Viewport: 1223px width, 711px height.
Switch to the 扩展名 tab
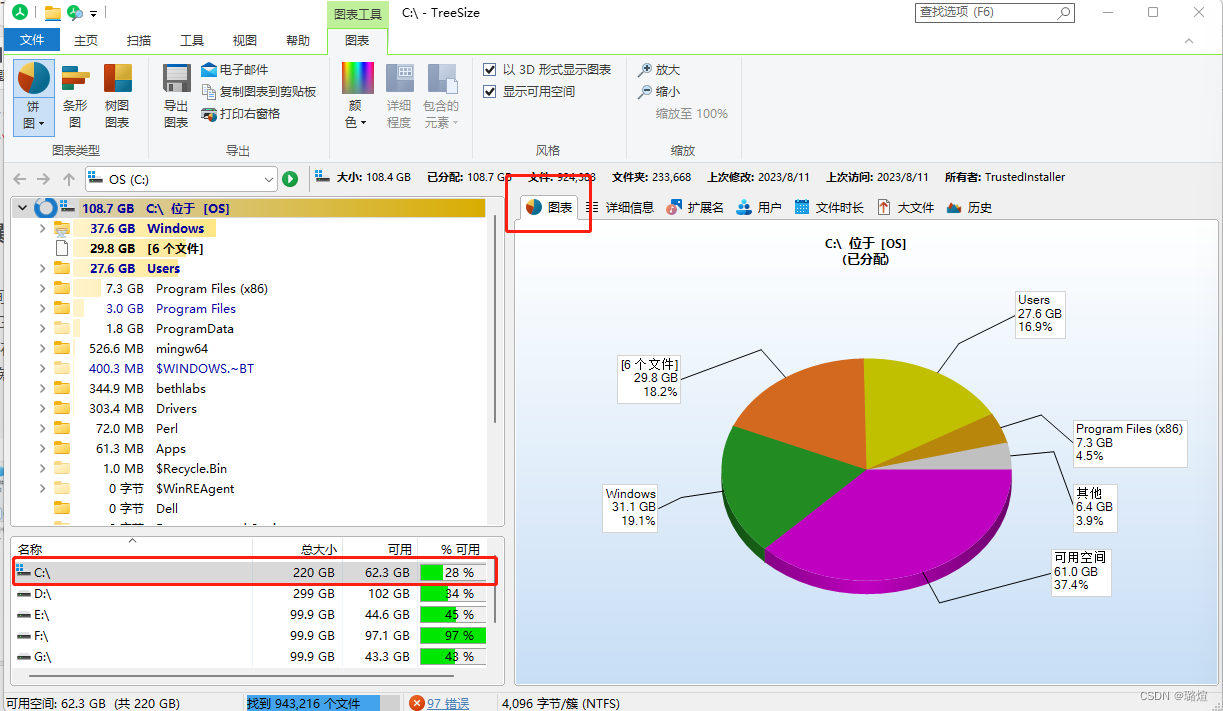point(695,207)
